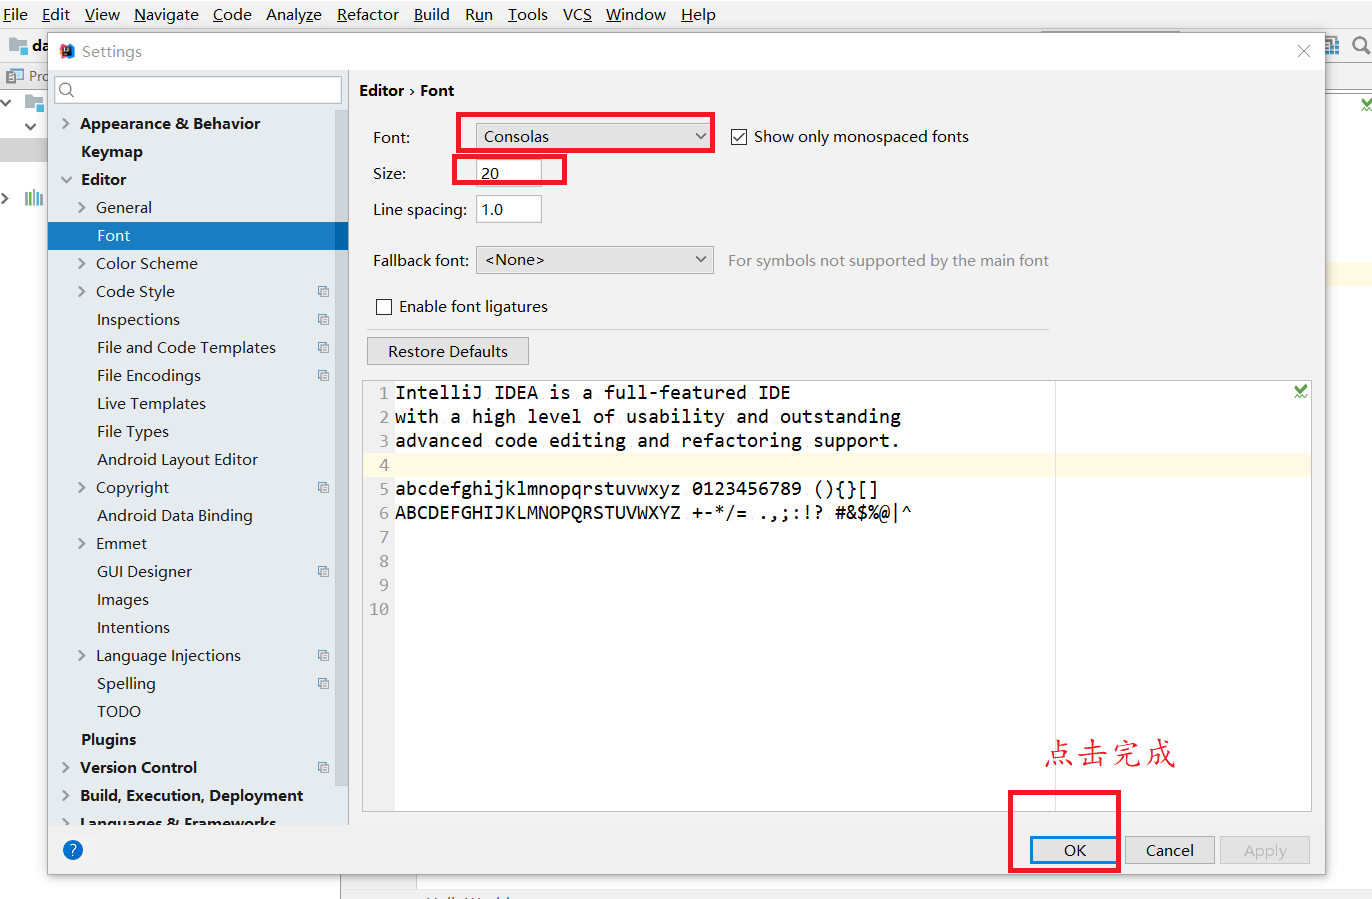Expand the Copyright node
Image resolution: width=1372 pixels, height=899 pixels.
82,488
